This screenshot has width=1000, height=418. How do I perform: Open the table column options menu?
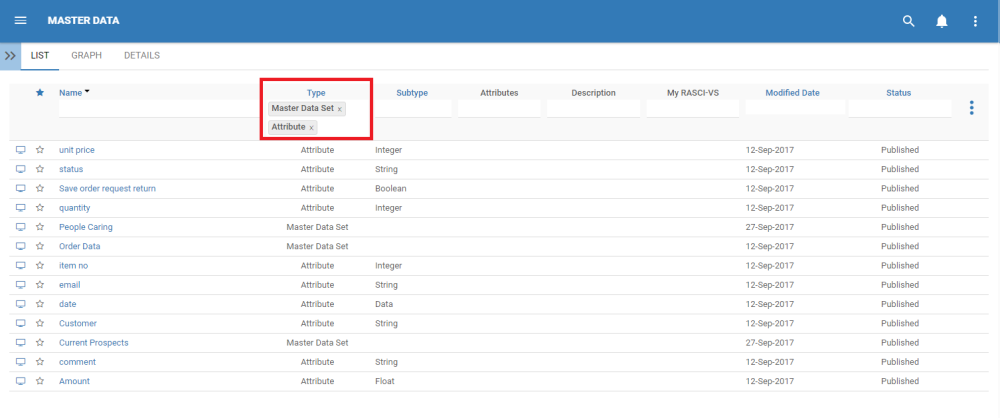point(971,108)
